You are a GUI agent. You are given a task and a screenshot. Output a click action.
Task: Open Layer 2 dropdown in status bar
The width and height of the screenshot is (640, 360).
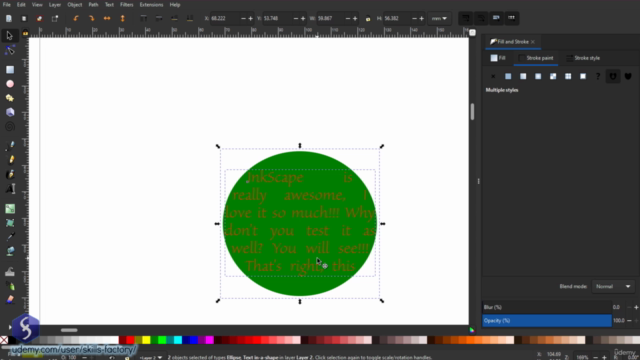click(x=151, y=357)
